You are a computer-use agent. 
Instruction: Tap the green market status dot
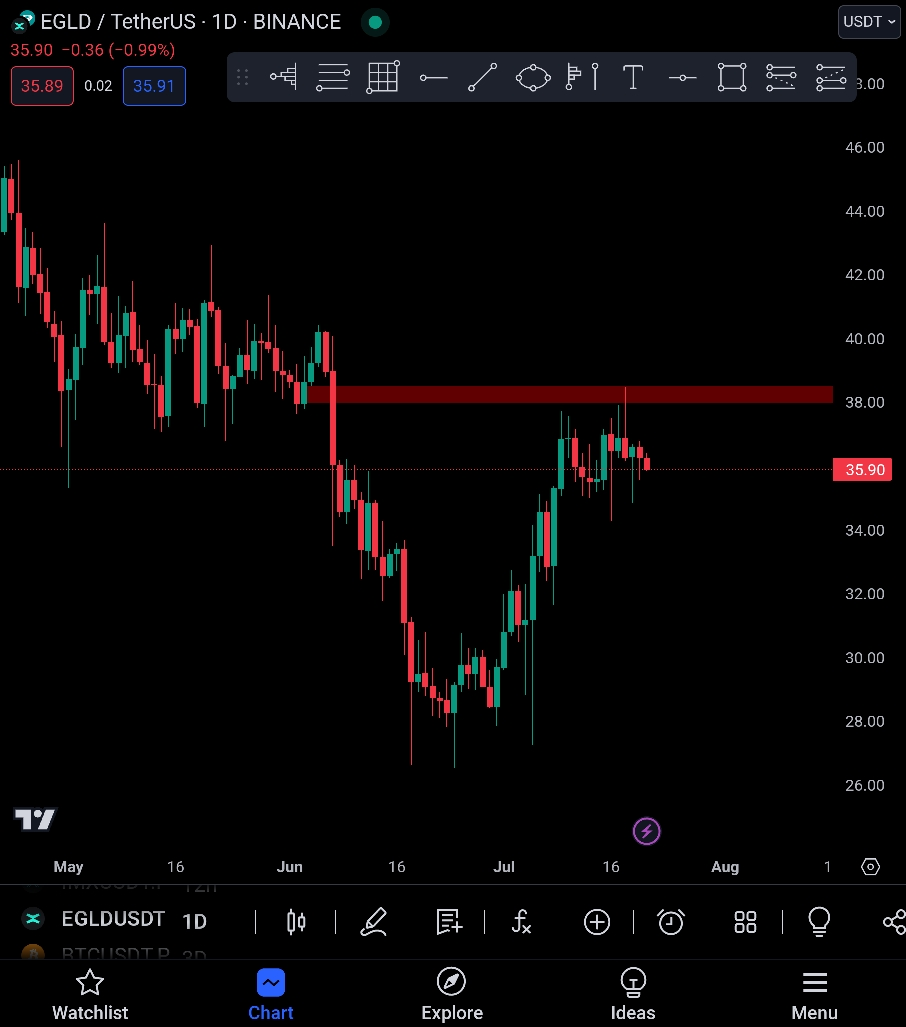[x=375, y=22]
